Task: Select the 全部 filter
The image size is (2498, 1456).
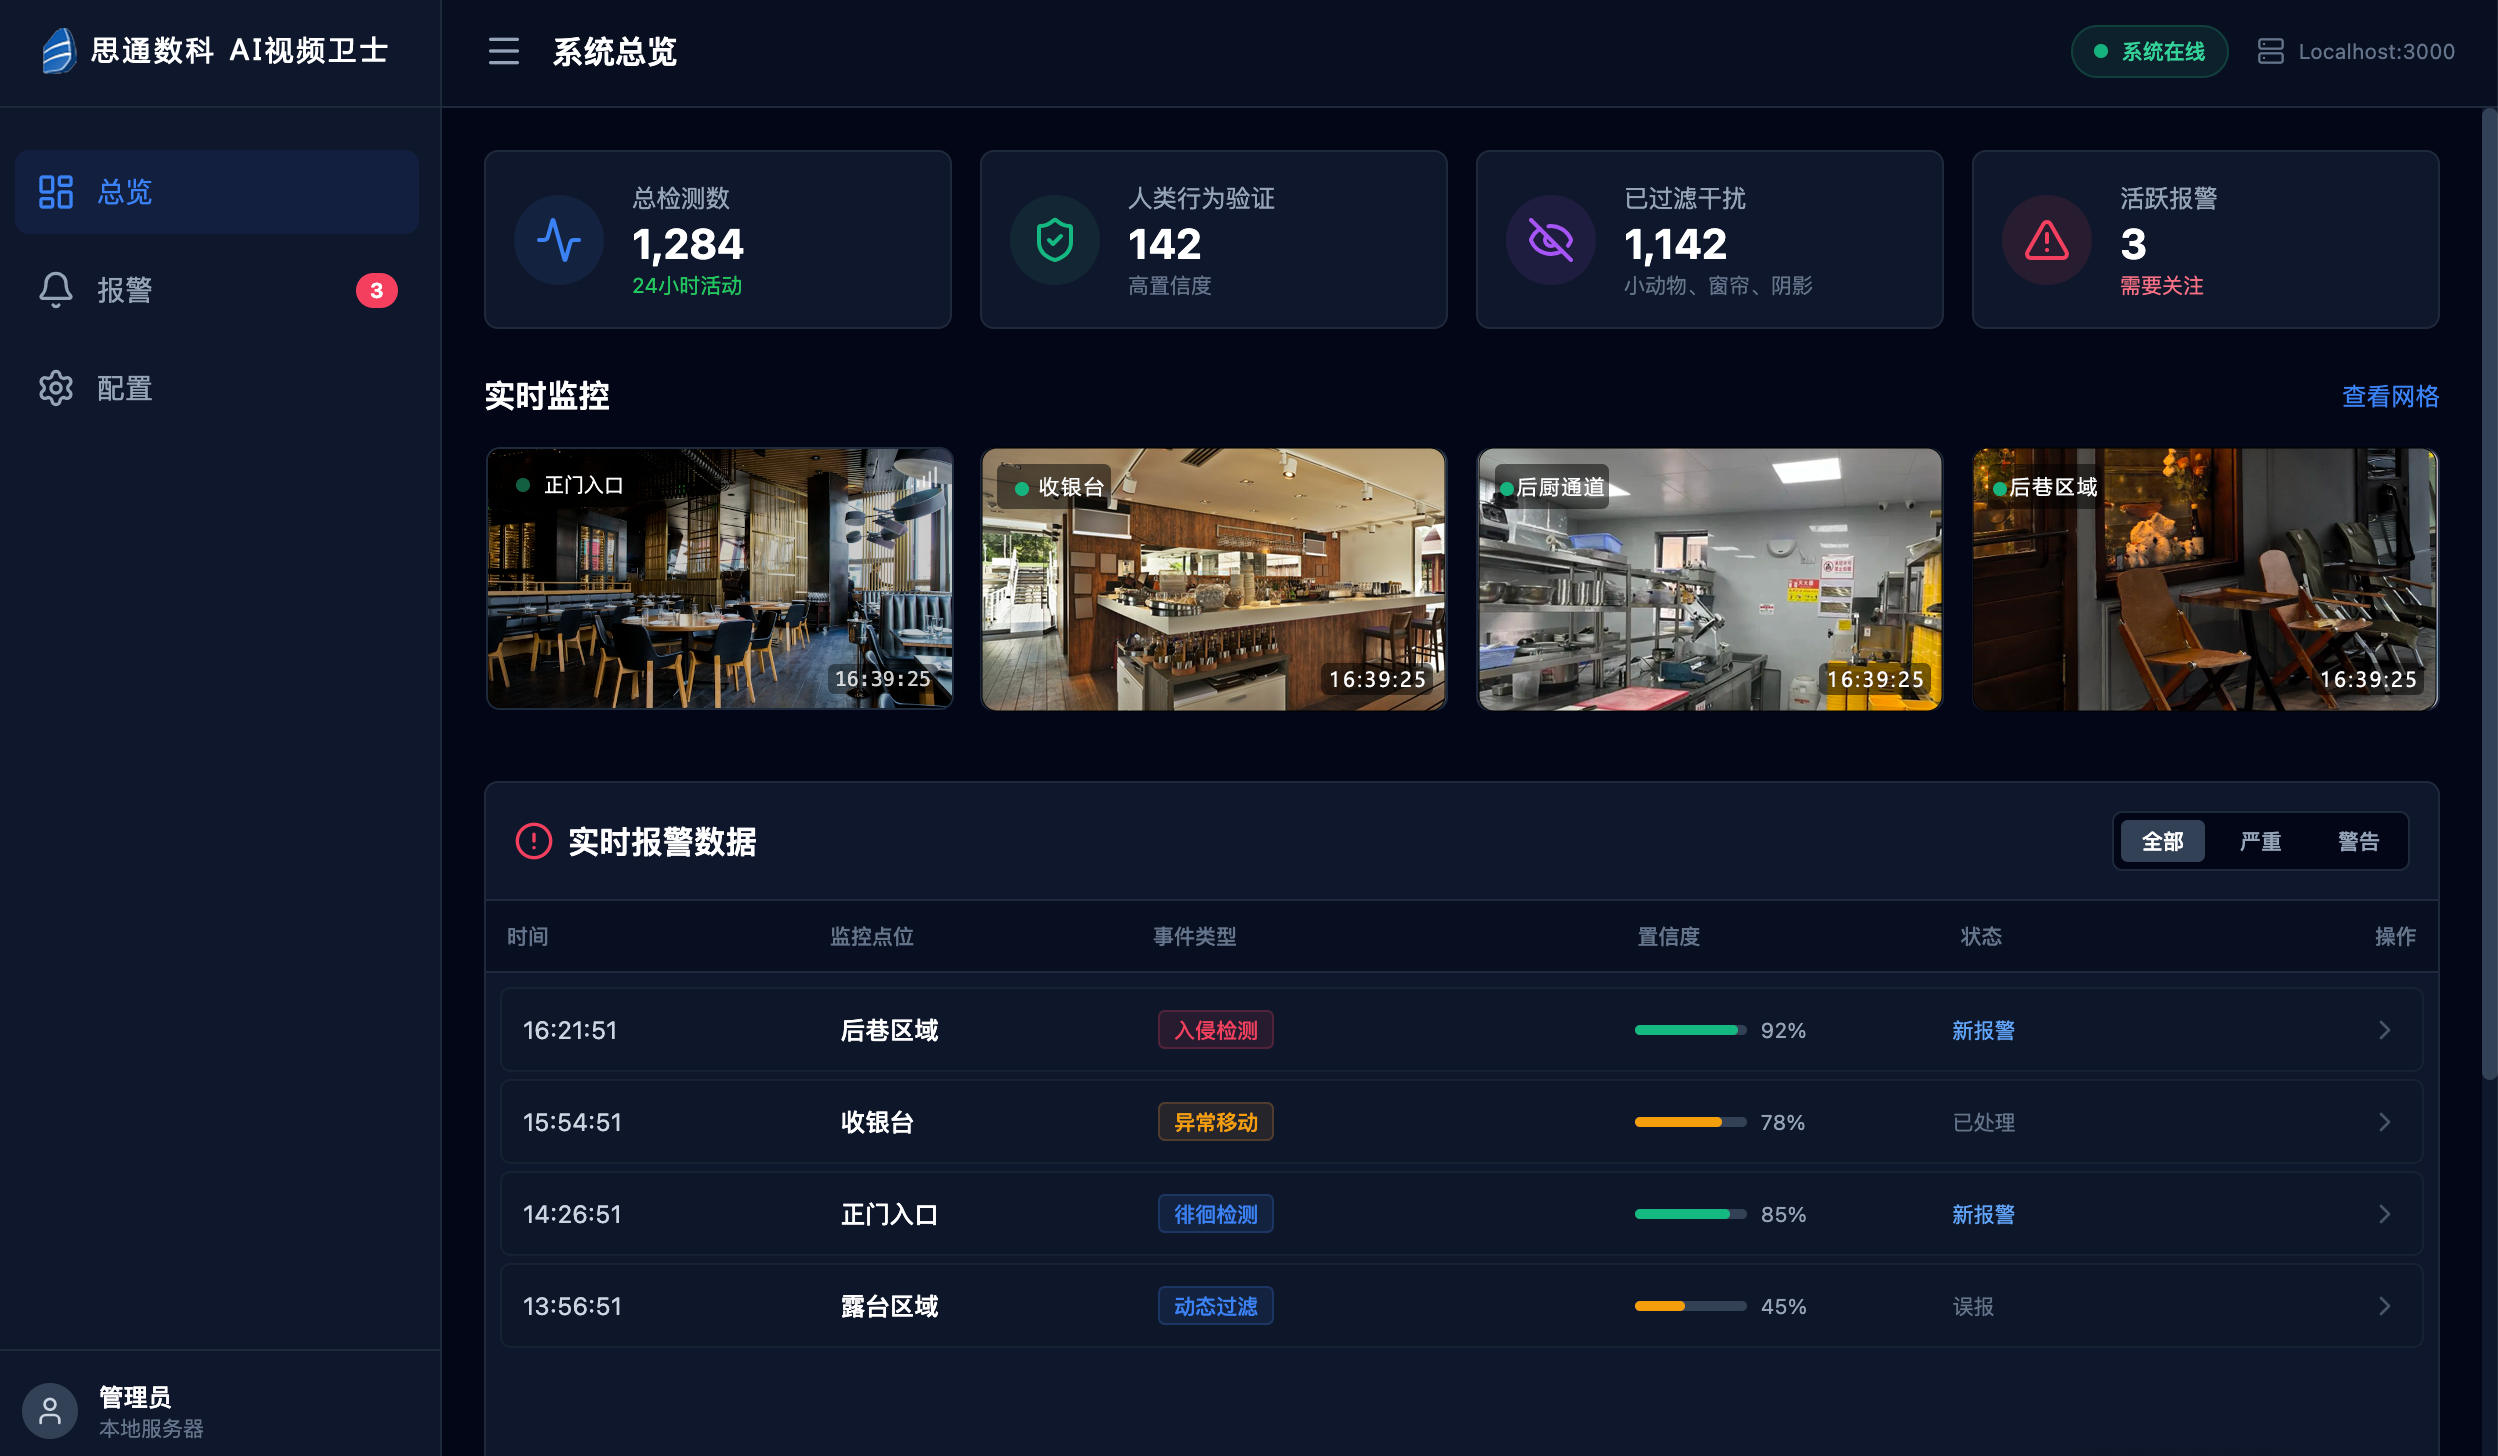Action: pyautogui.click(x=2162, y=842)
